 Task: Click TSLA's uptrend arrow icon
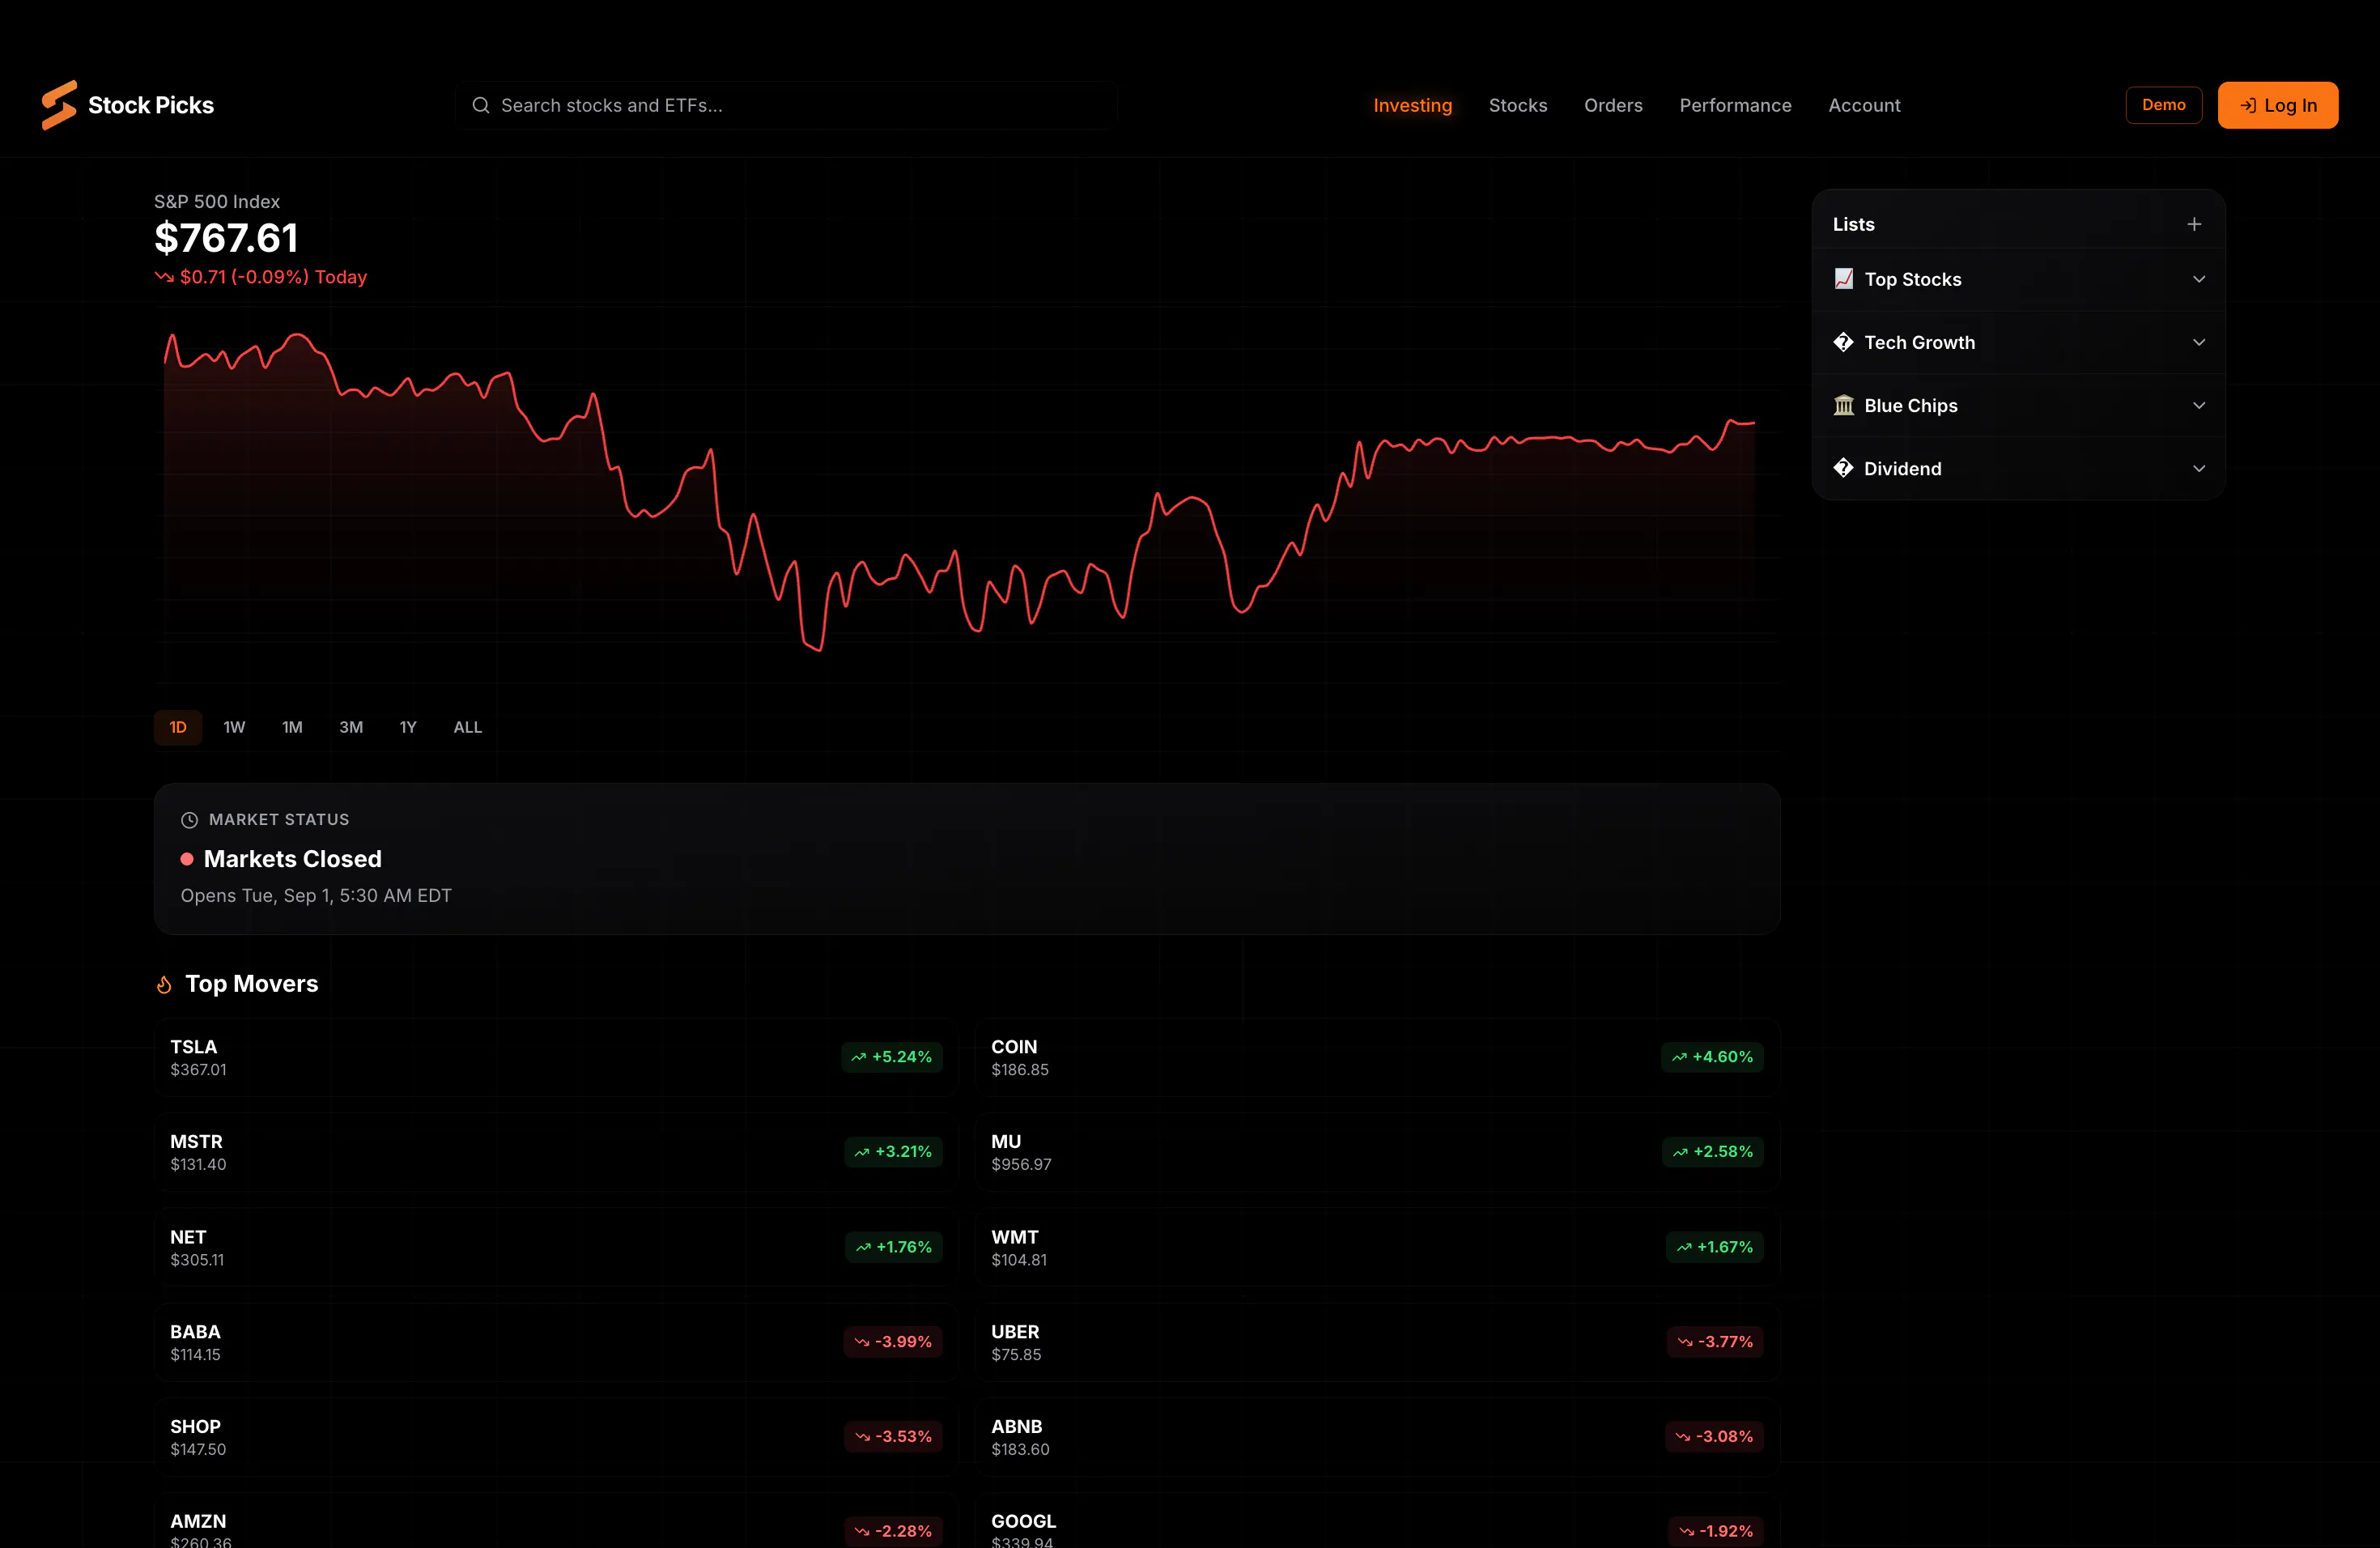[859, 1057]
